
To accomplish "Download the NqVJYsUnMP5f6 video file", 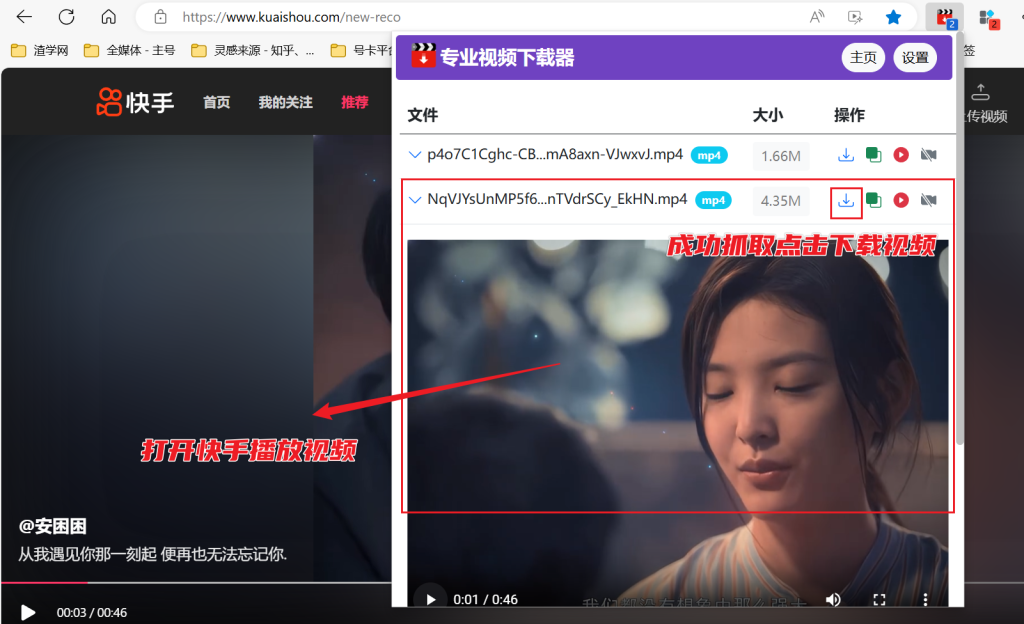I will coord(845,200).
